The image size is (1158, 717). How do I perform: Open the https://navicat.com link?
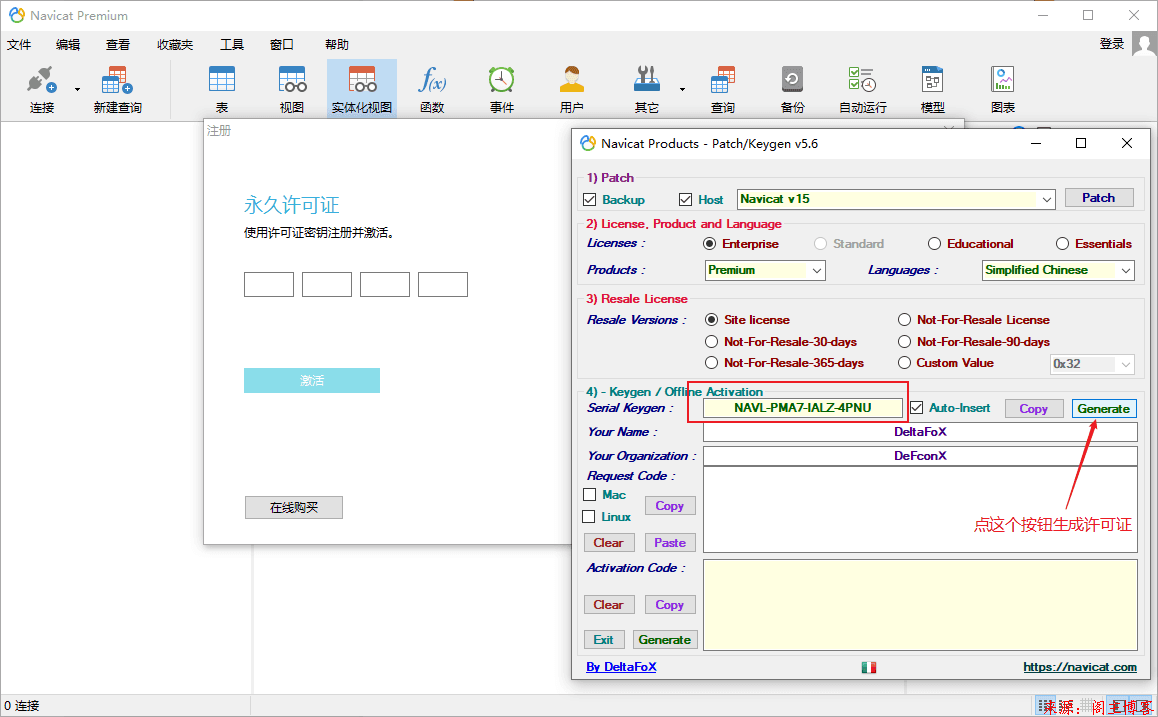[1080, 667]
